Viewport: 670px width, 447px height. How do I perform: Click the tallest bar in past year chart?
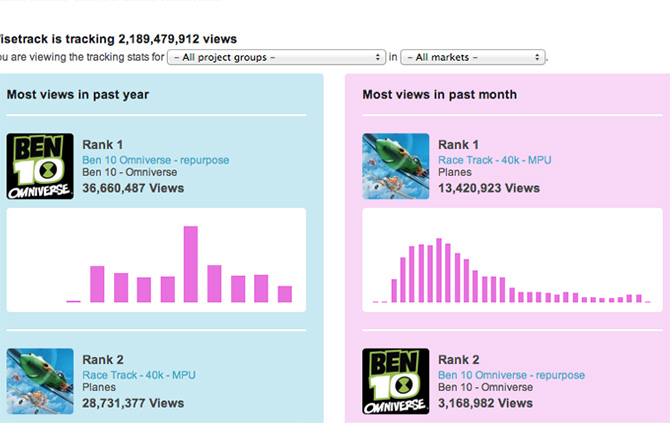(190, 264)
